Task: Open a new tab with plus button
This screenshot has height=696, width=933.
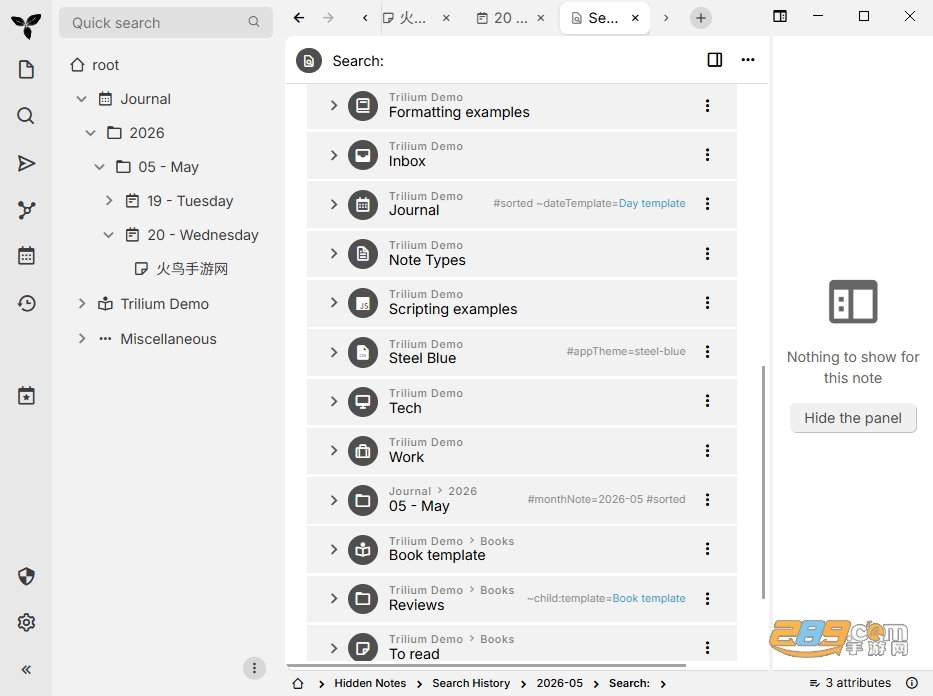Action: 701,18
